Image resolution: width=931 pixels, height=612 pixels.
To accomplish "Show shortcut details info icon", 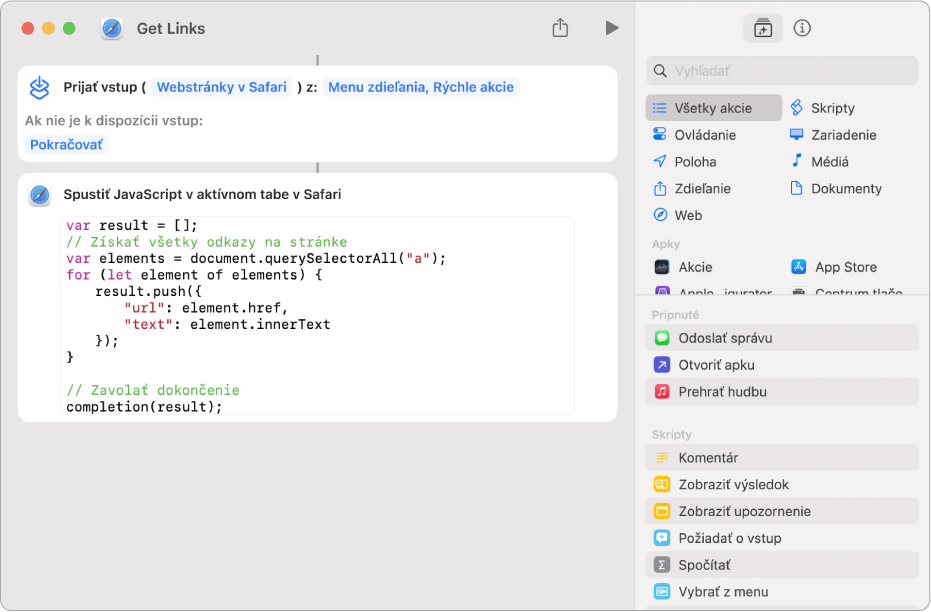I will coord(802,29).
